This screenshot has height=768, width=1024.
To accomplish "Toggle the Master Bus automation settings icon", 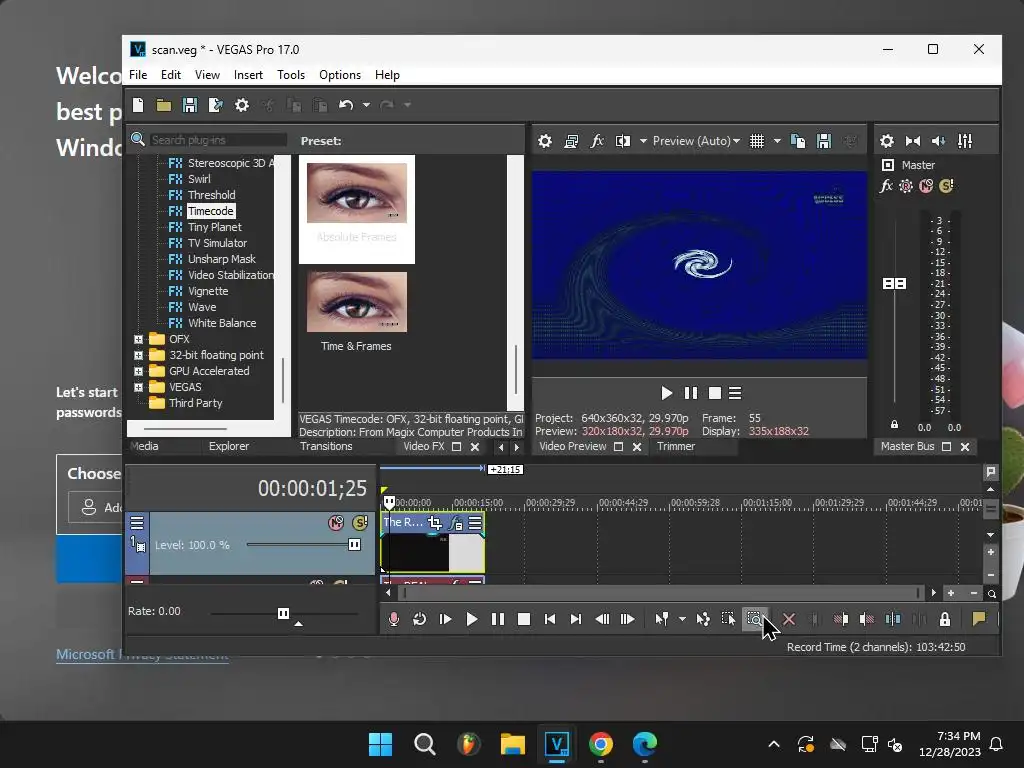I will [x=906, y=186].
